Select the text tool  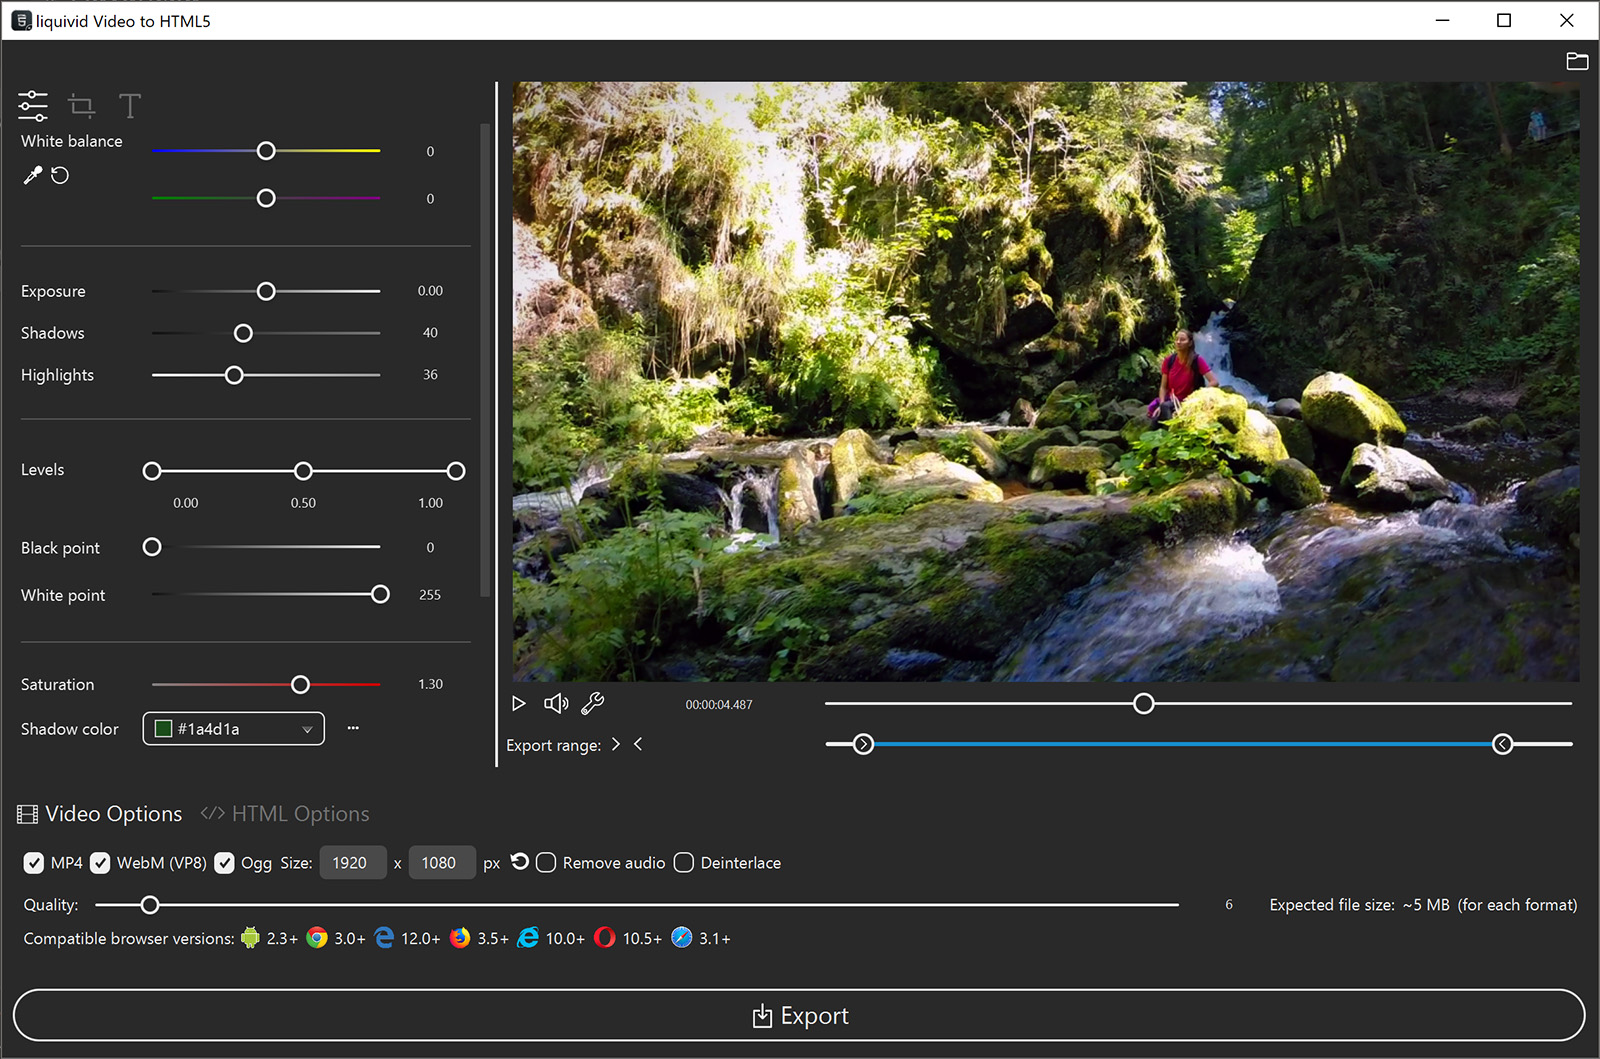[130, 105]
